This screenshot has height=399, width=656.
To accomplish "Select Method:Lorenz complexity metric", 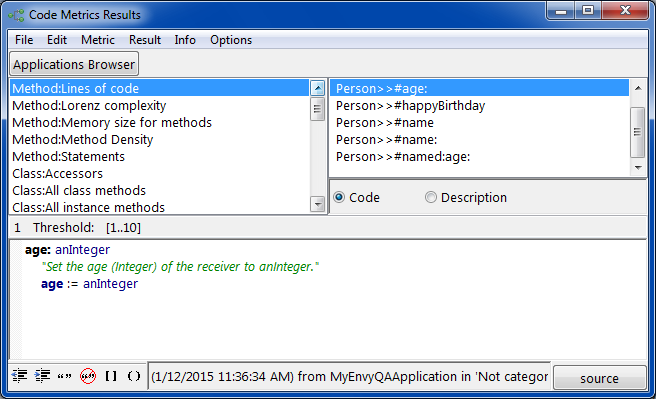I will [x=159, y=105].
